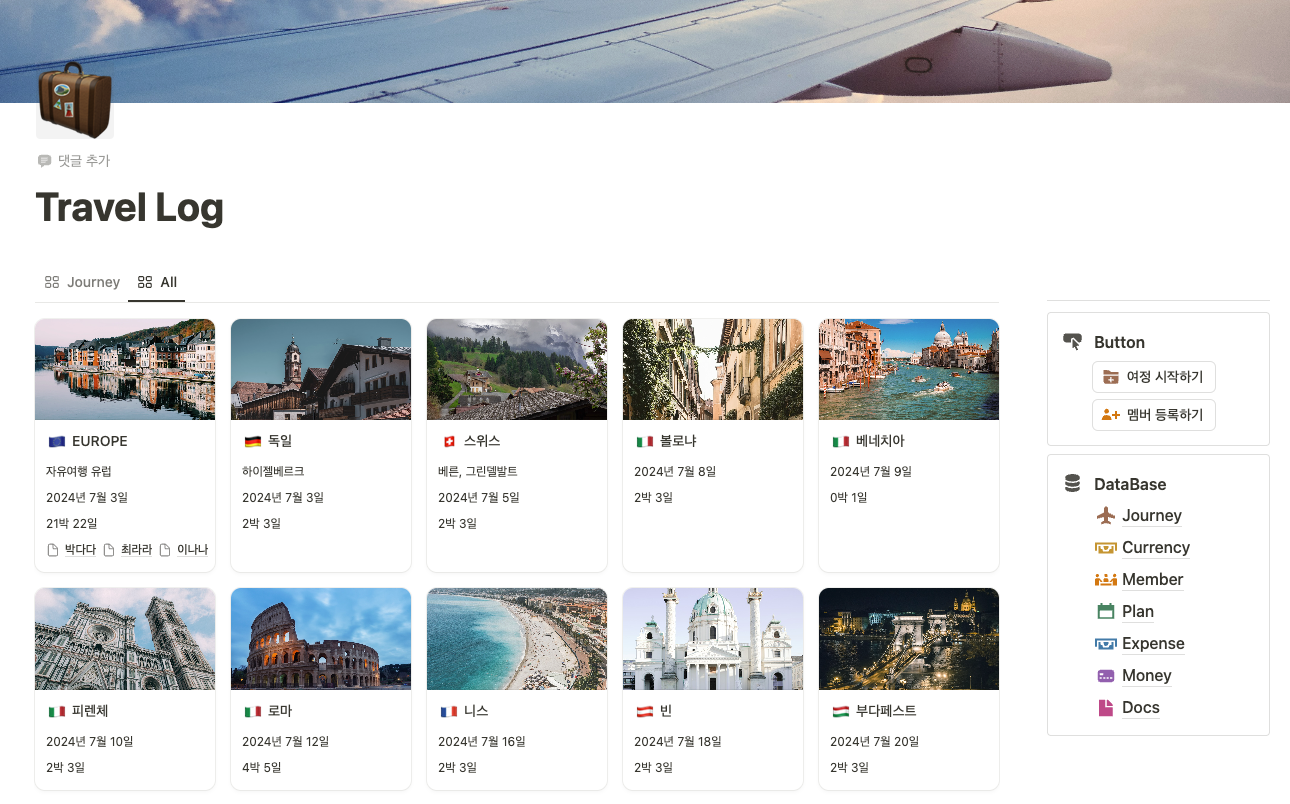This screenshot has width=1290, height=804.
Task: Open the 독일 card cover image
Action: [321, 369]
